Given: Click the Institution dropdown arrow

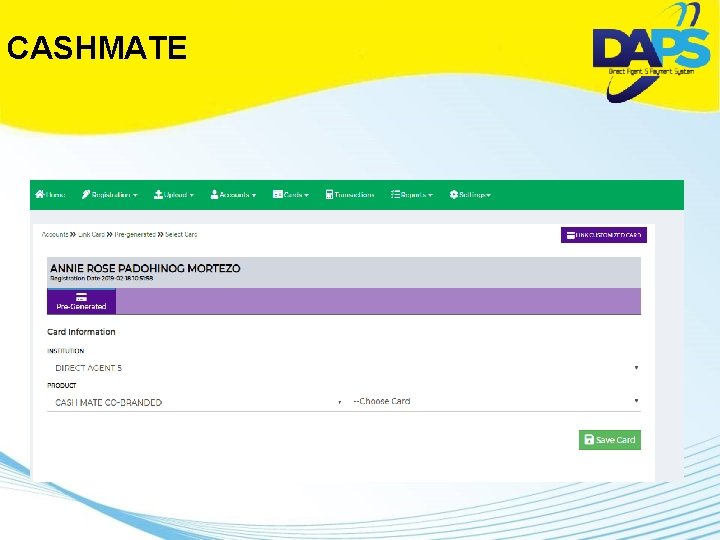Looking at the screenshot, I should coord(636,368).
